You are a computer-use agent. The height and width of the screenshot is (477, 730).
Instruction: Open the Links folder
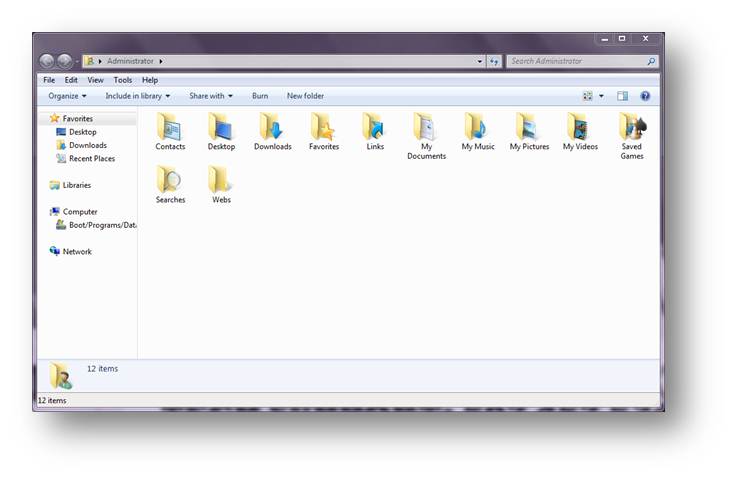(x=375, y=132)
